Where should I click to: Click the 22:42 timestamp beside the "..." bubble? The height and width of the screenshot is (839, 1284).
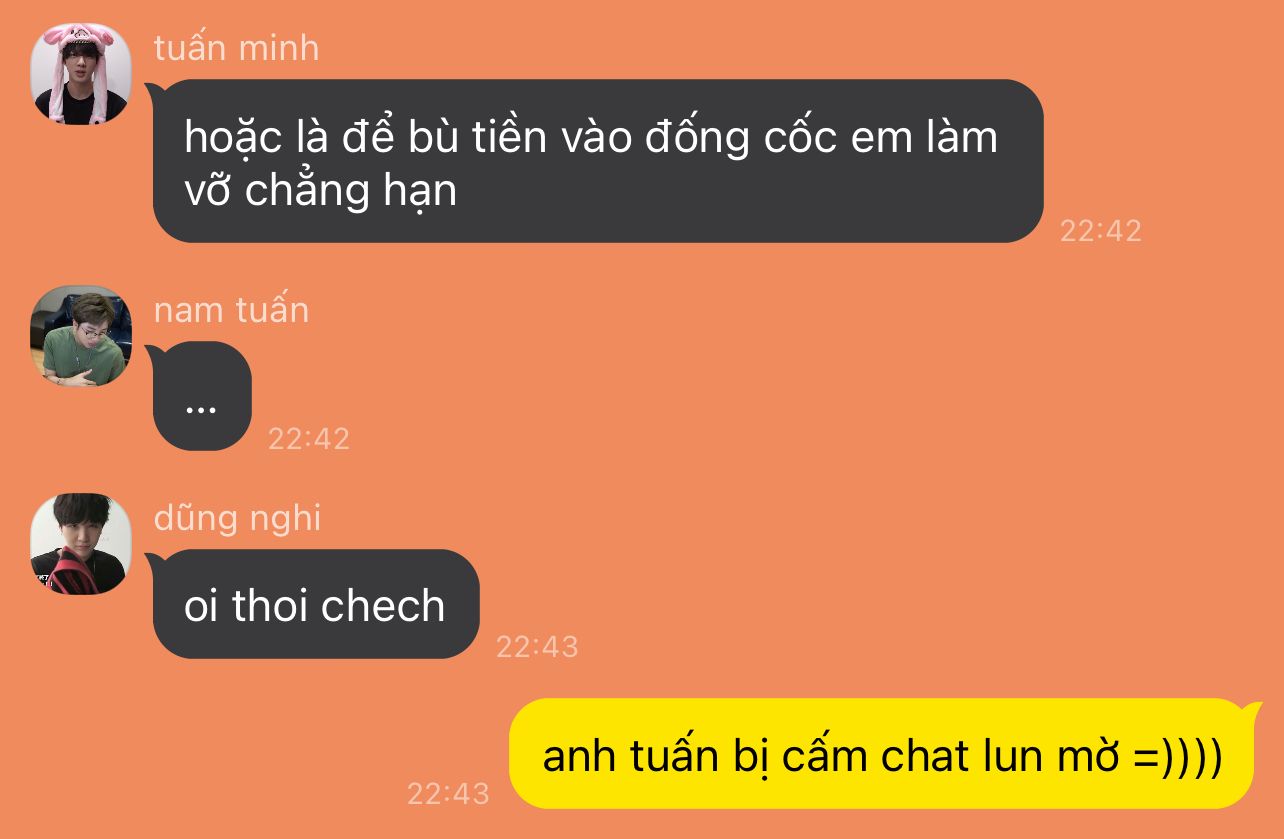pos(309,438)
